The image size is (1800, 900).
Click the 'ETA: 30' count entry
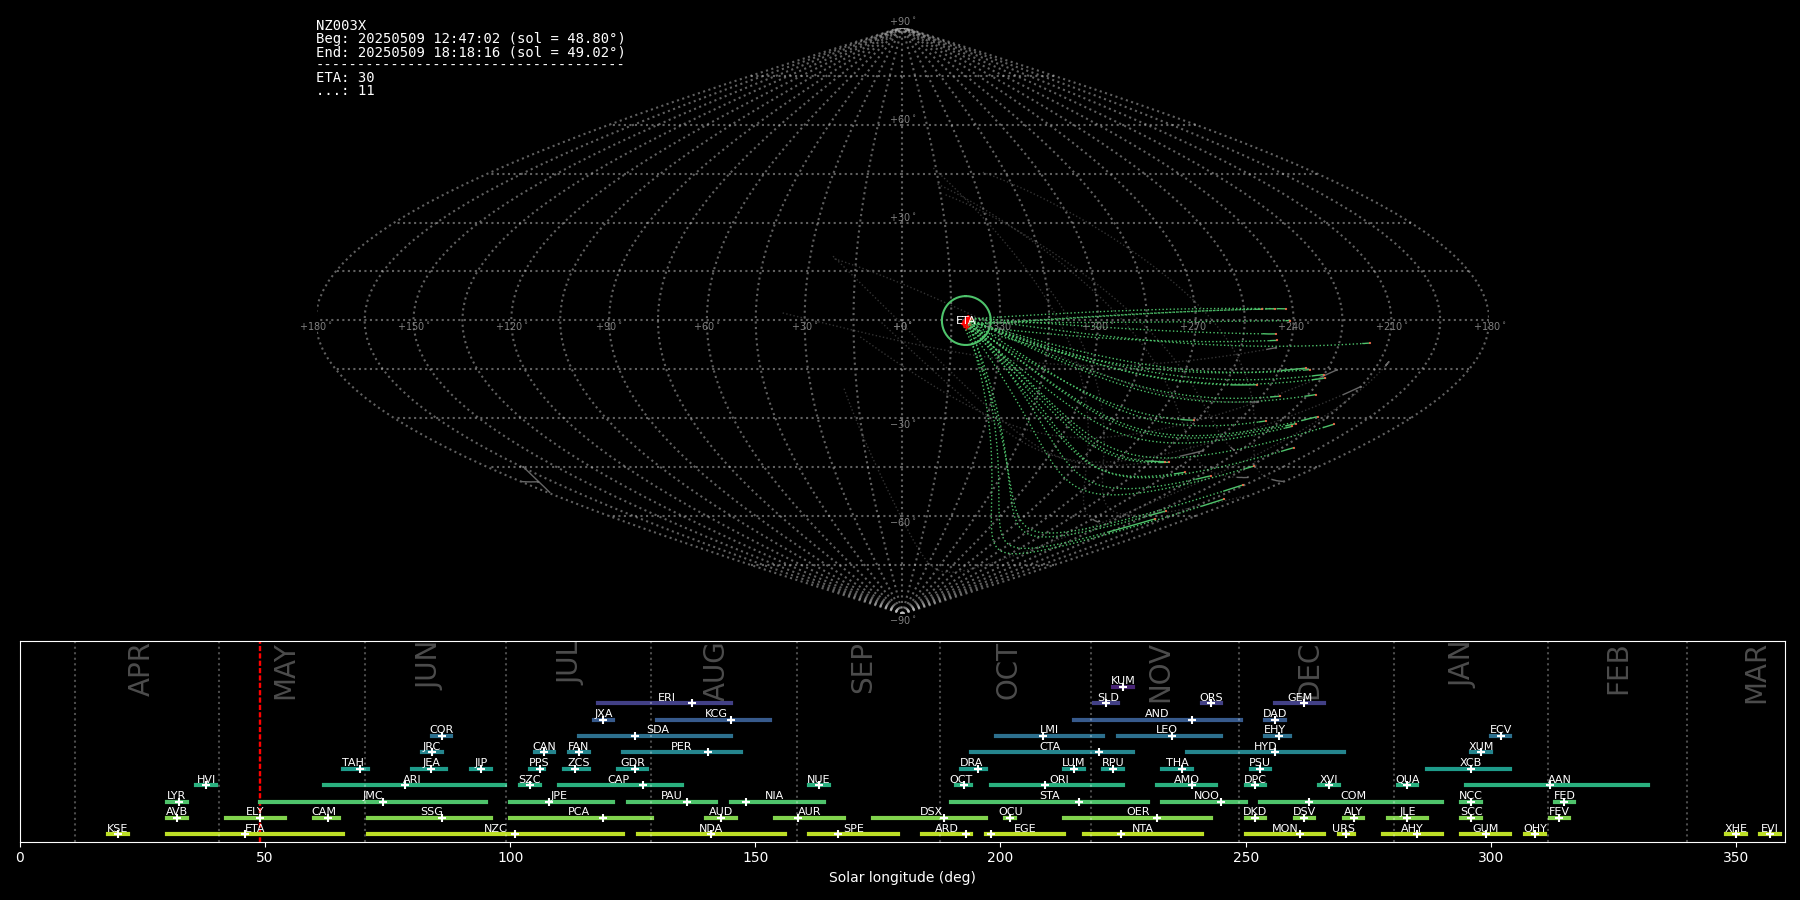(x=345, y=77)
